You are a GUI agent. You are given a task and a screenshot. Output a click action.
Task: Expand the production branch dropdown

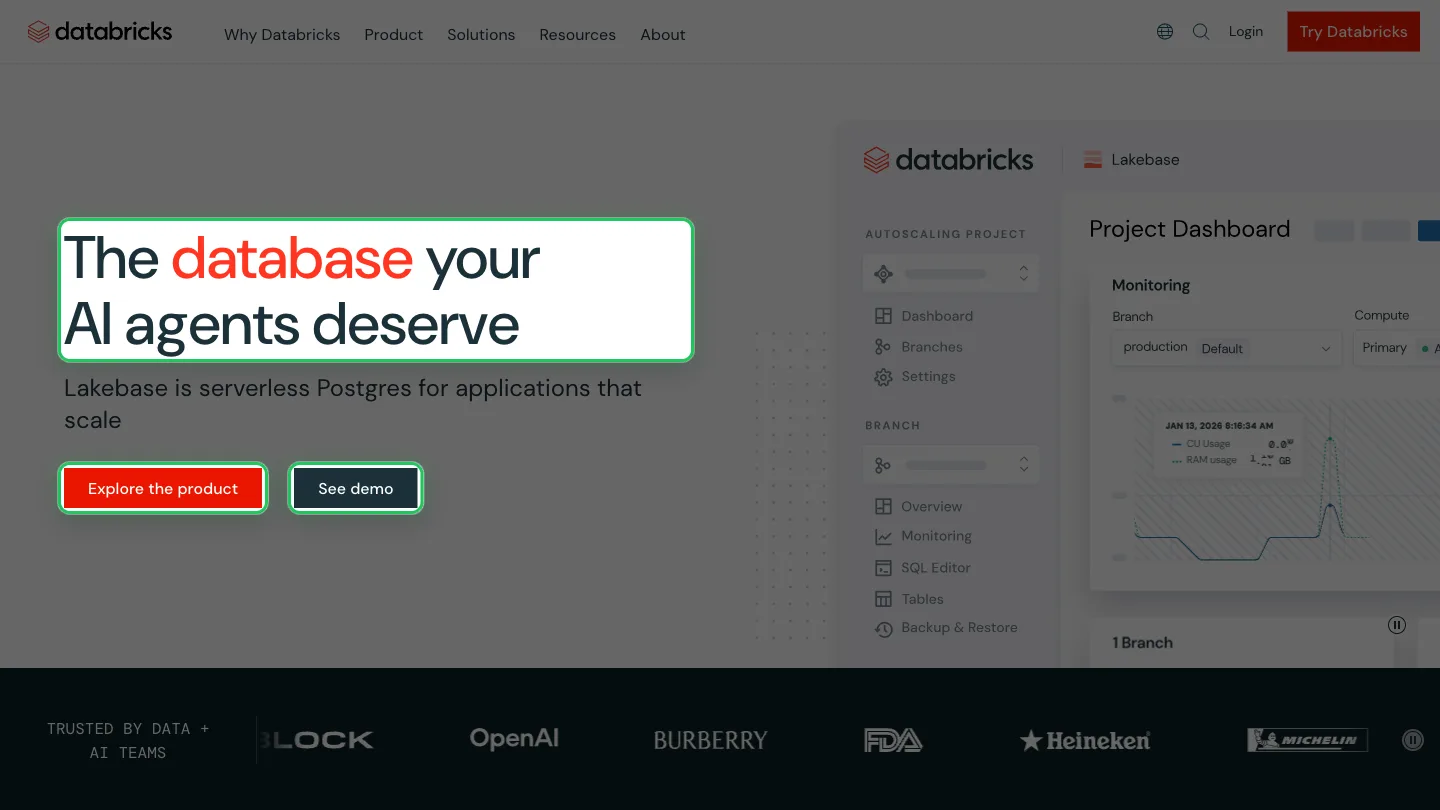[x=1226, y=348]
